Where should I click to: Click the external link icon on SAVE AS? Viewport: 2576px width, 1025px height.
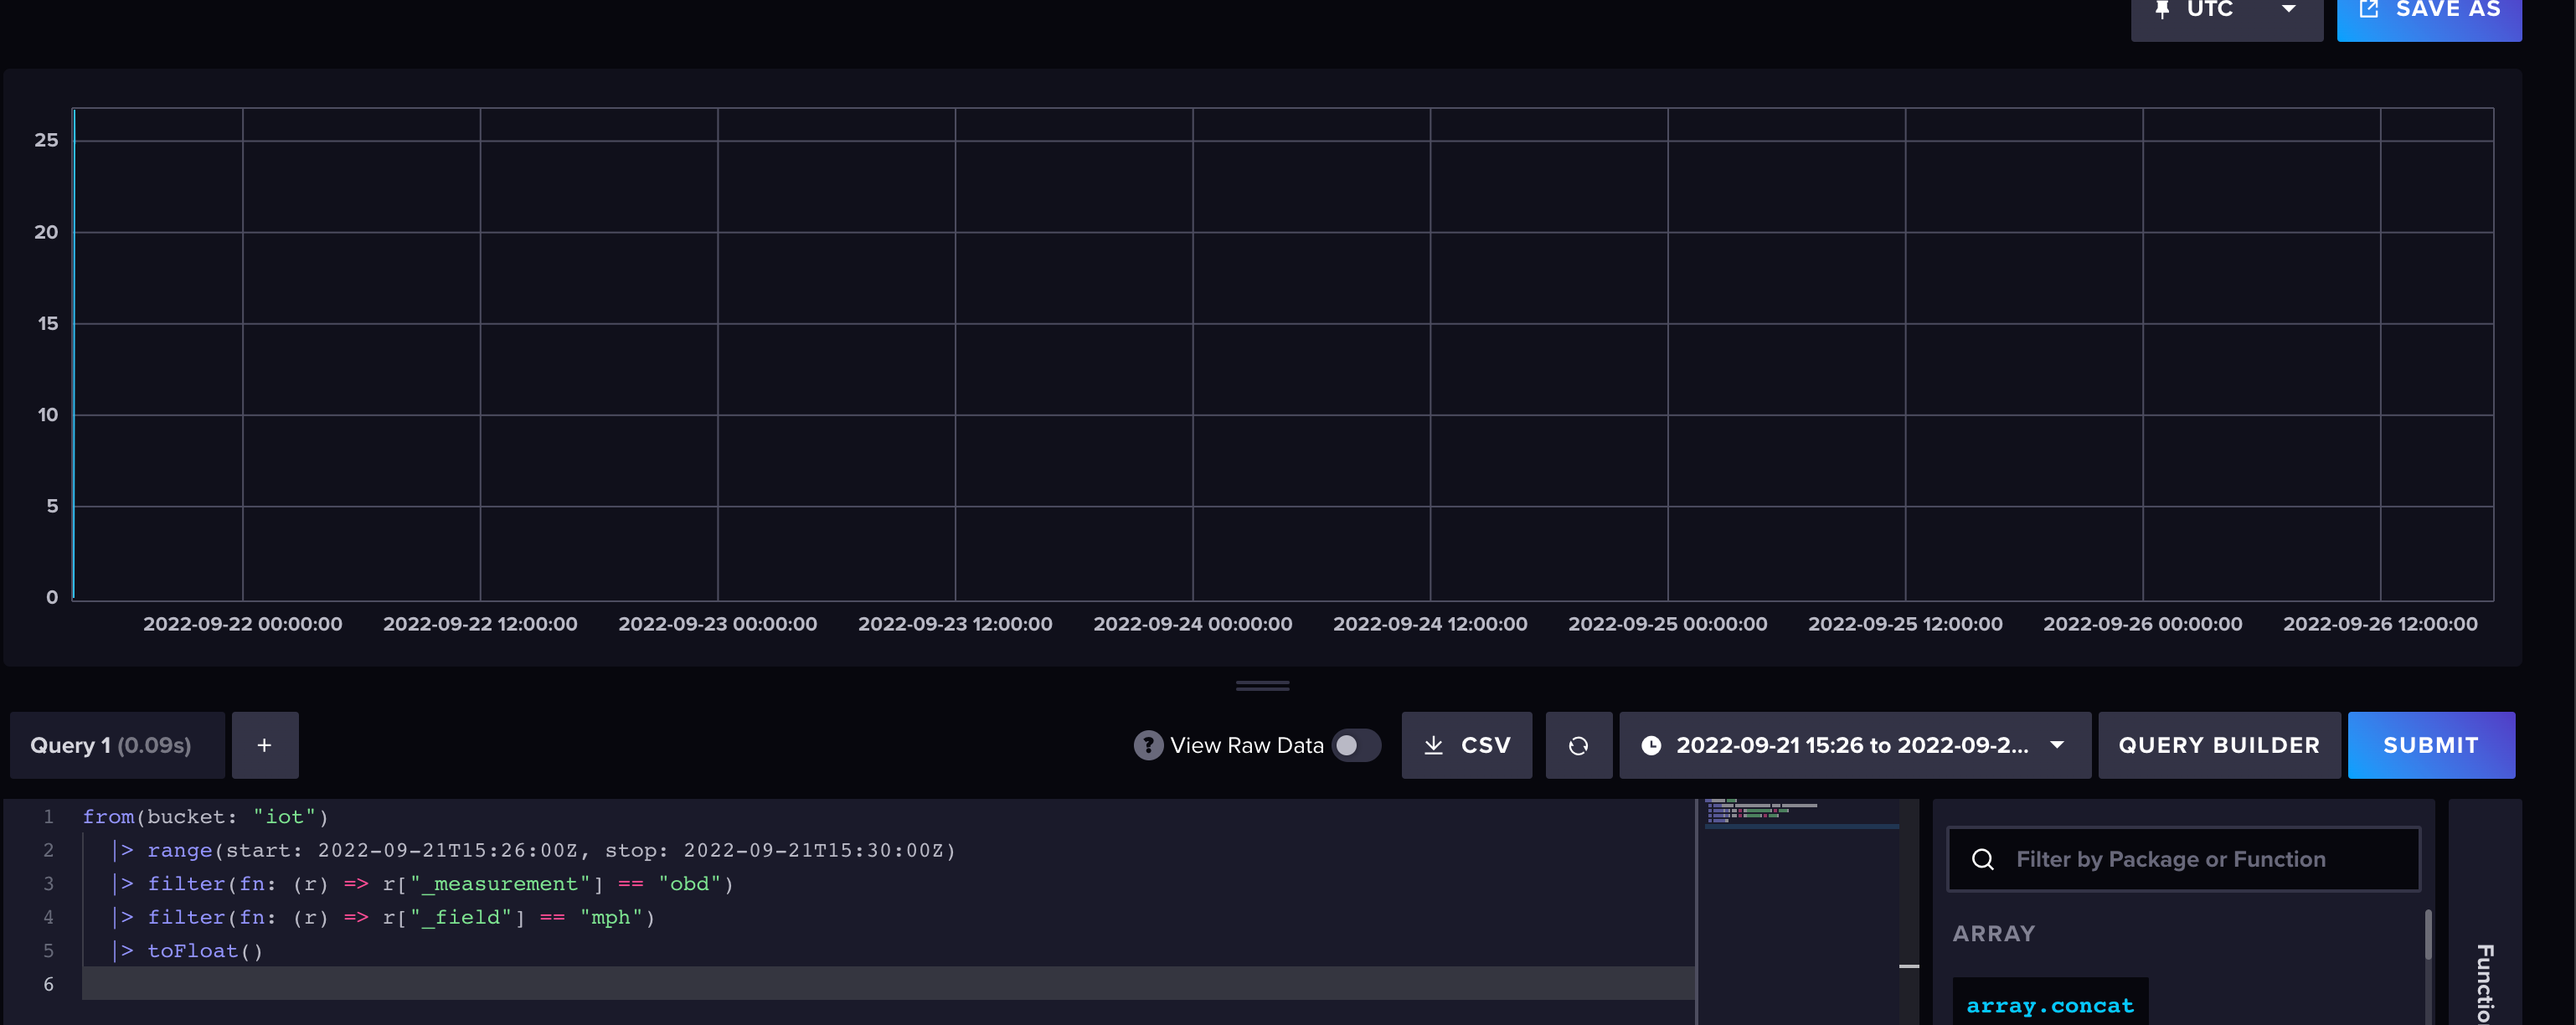[2369, 8]
